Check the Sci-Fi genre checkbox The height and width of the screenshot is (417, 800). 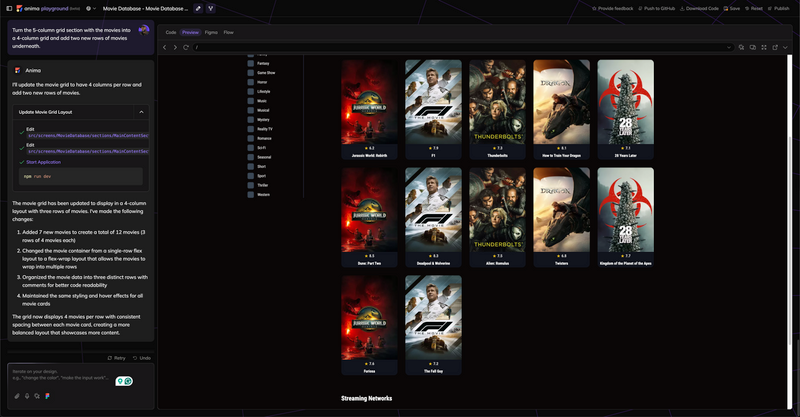point(251,148)
